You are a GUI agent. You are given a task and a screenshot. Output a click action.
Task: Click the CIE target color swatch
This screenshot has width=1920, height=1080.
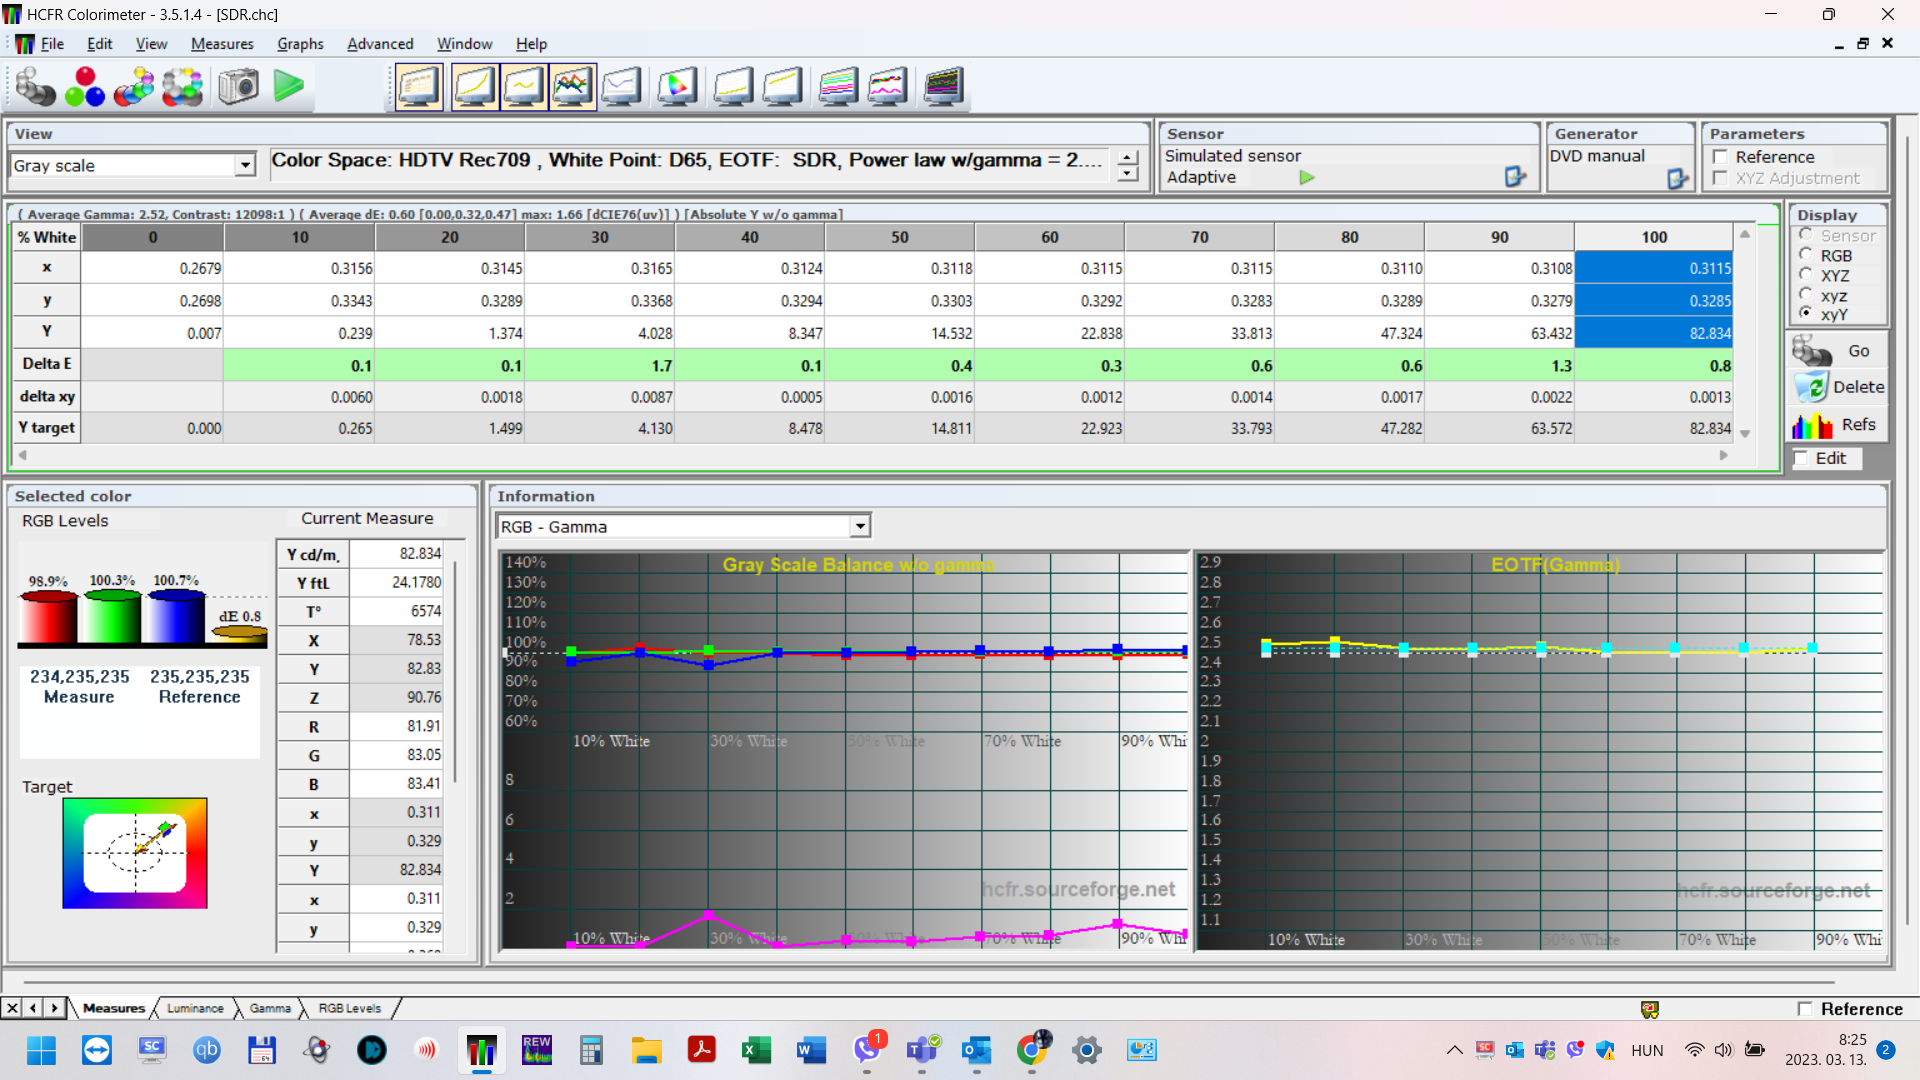pyautogui.click(x=135, y=853)
